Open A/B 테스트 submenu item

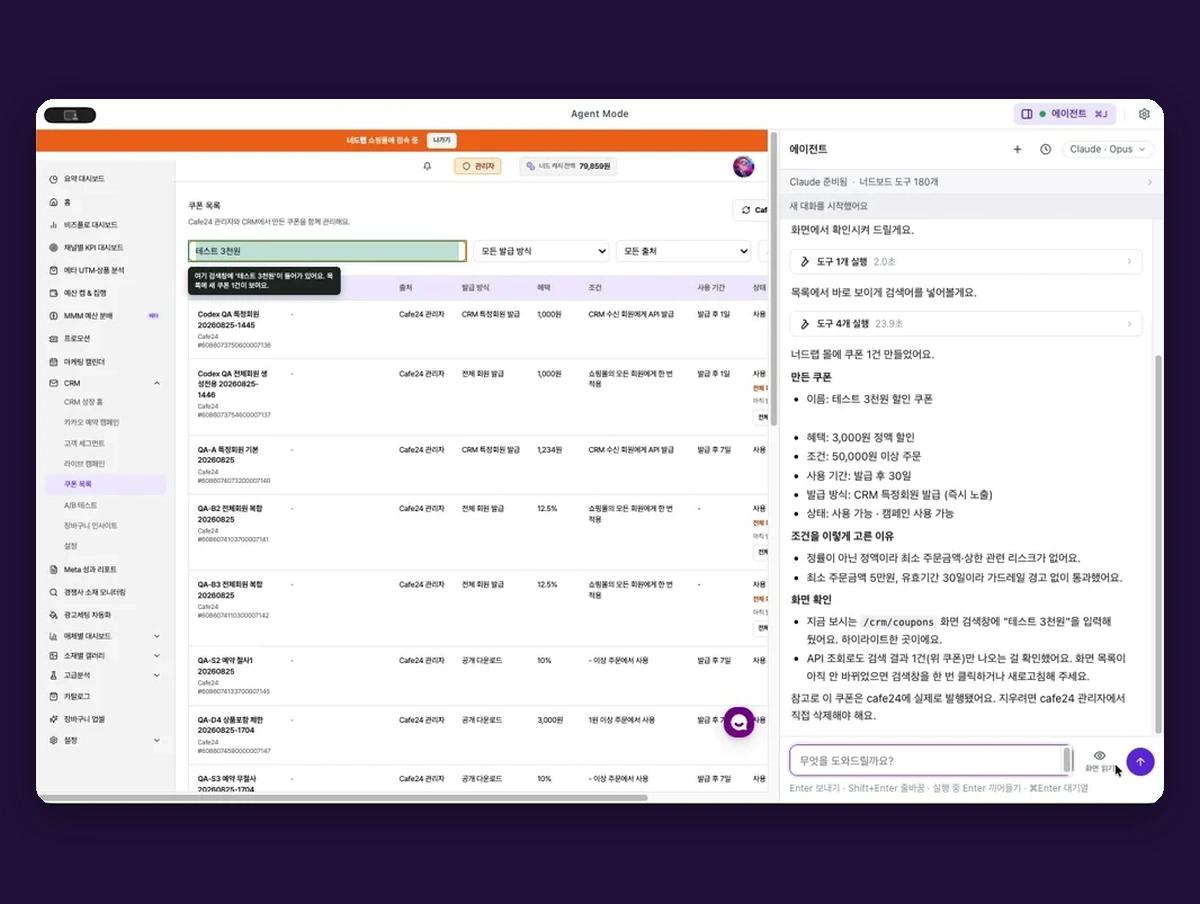tap(80, 505)
